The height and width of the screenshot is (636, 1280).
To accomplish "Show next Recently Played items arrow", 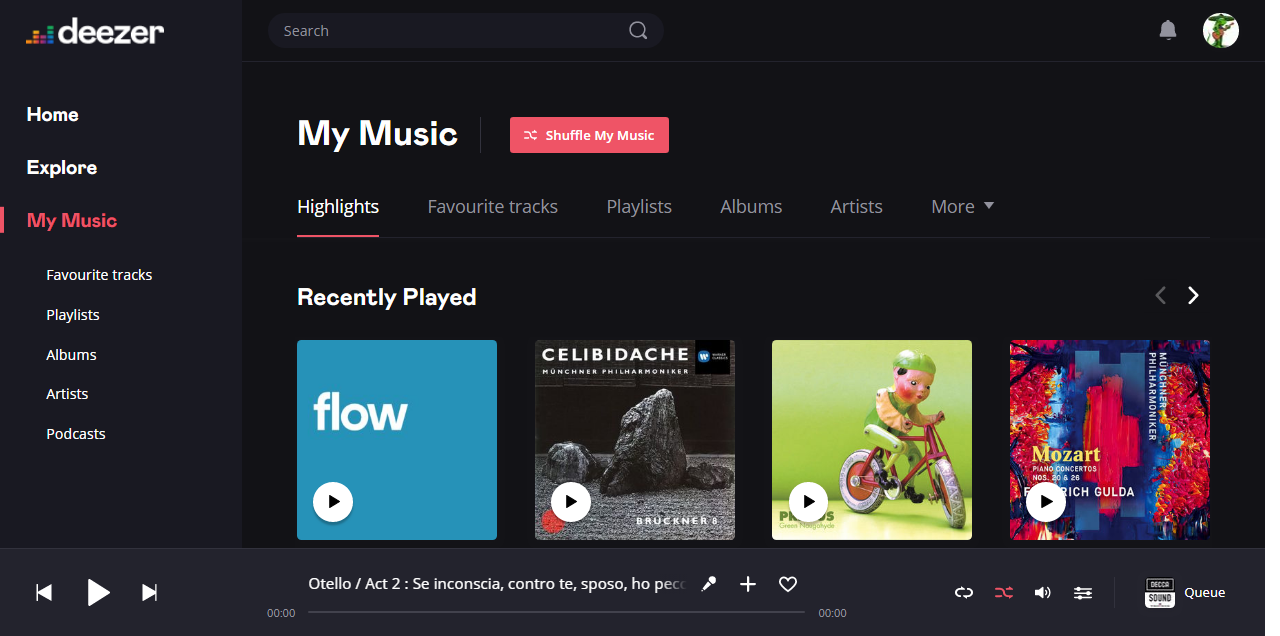I will click(x=1193, y=295).
